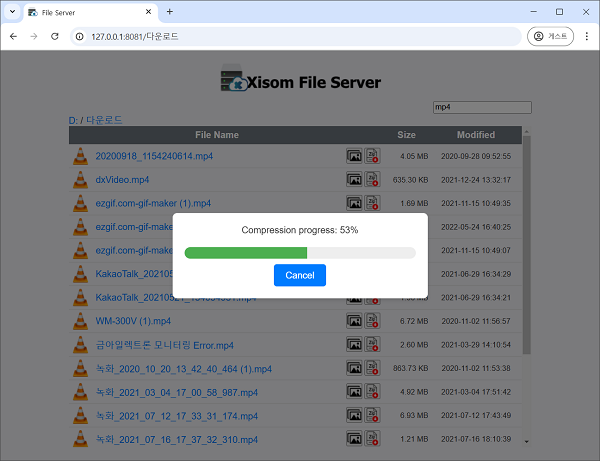Click zip icon for 20200918_1154240614.mp4
The height and width of the screenshot is (461, 600).
[x=372, y=156]
